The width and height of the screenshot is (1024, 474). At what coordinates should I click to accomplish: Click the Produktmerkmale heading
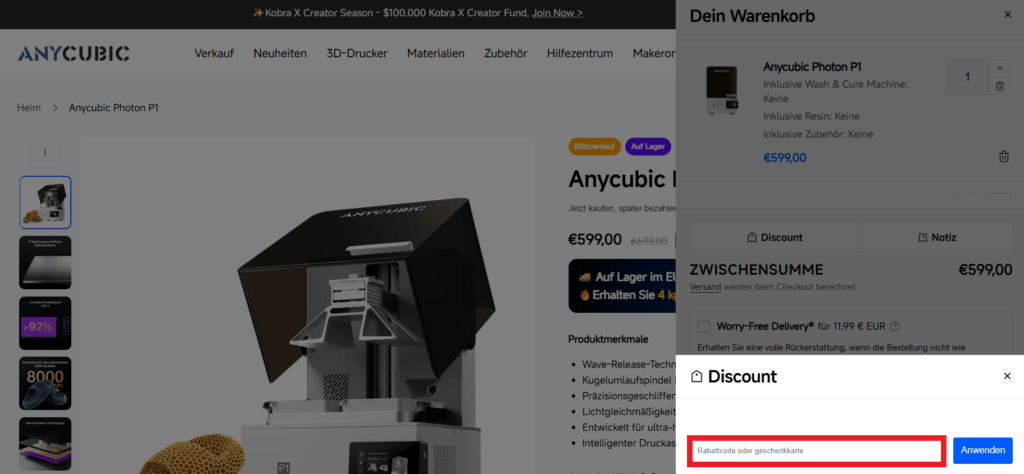(607, 340)
